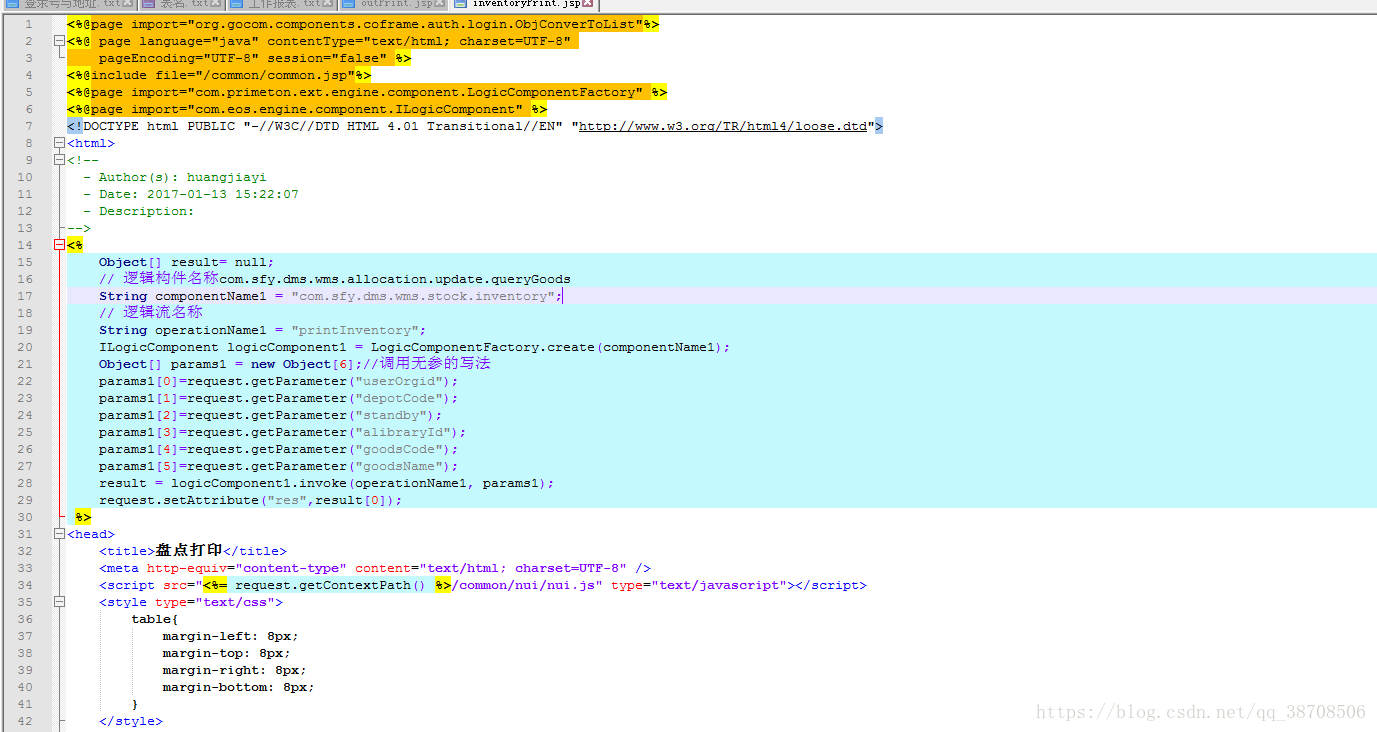1377x732 pixels.
Task: Click line number 1 in the margin
Action: (x=29, y=24)
